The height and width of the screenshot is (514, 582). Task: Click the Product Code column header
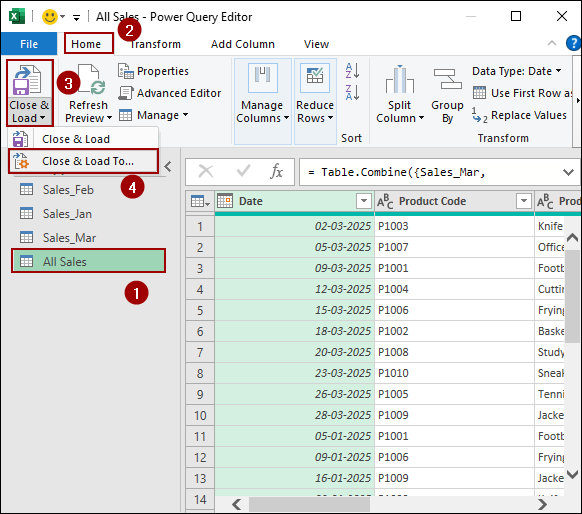tap(454, 201)
